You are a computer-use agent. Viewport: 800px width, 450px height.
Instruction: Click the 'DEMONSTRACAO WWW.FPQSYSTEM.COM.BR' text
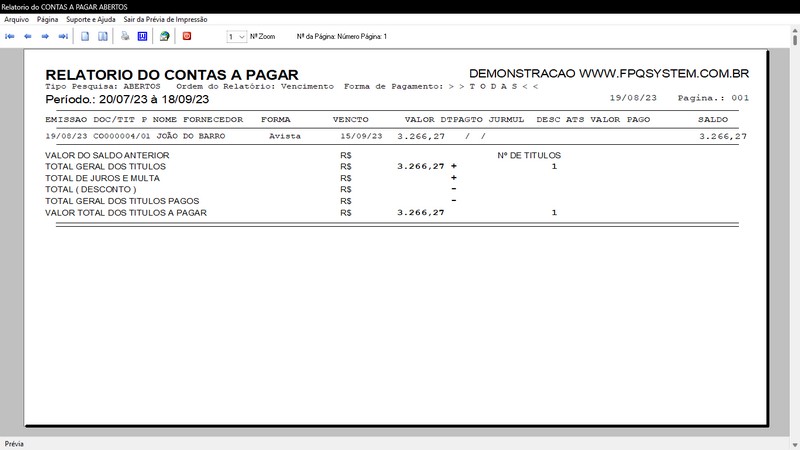tap(609, 73)
